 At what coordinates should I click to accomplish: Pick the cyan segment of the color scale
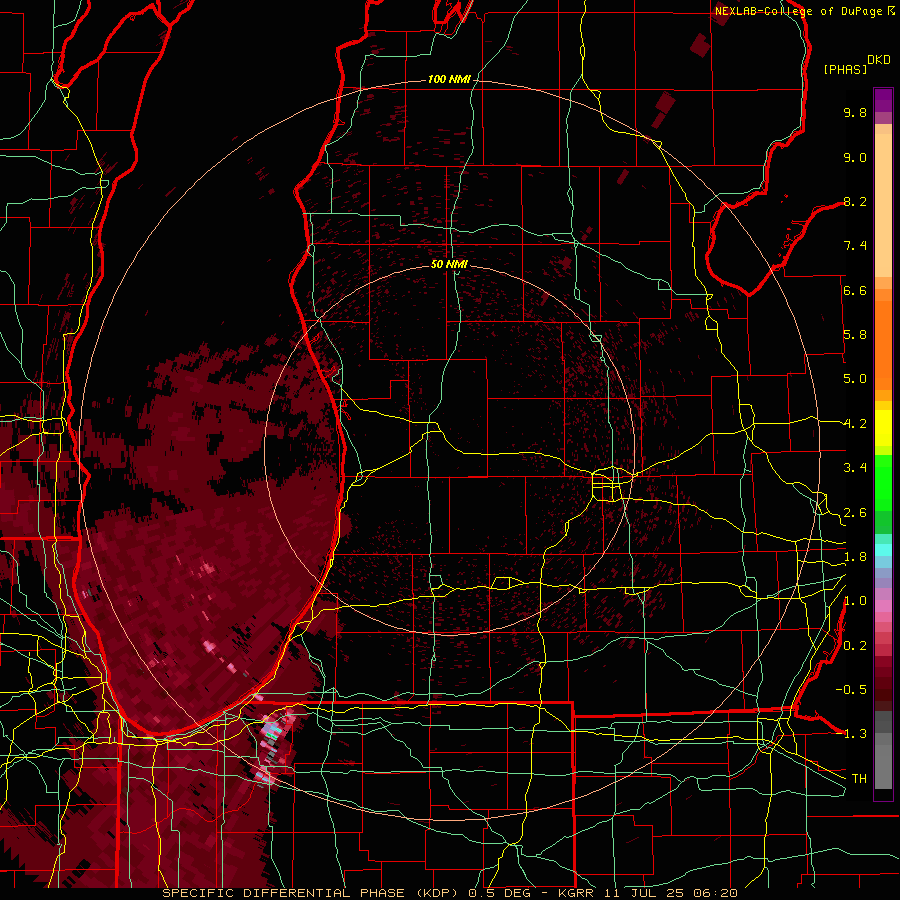coord(883,550)
